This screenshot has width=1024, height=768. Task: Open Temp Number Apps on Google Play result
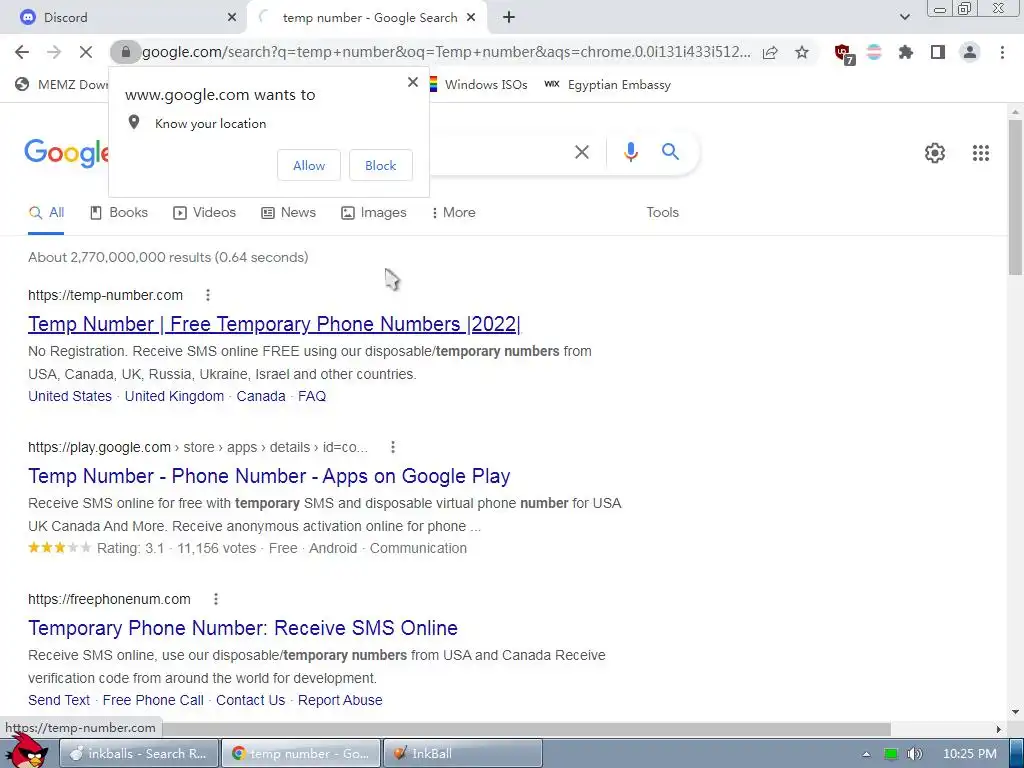[x=269, y=476]
